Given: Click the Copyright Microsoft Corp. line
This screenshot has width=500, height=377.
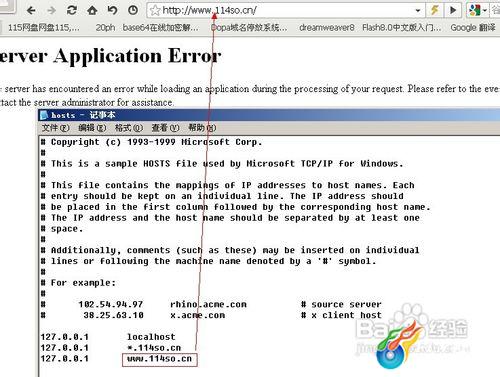Looking at the screenshot, I should click(151, 142).
